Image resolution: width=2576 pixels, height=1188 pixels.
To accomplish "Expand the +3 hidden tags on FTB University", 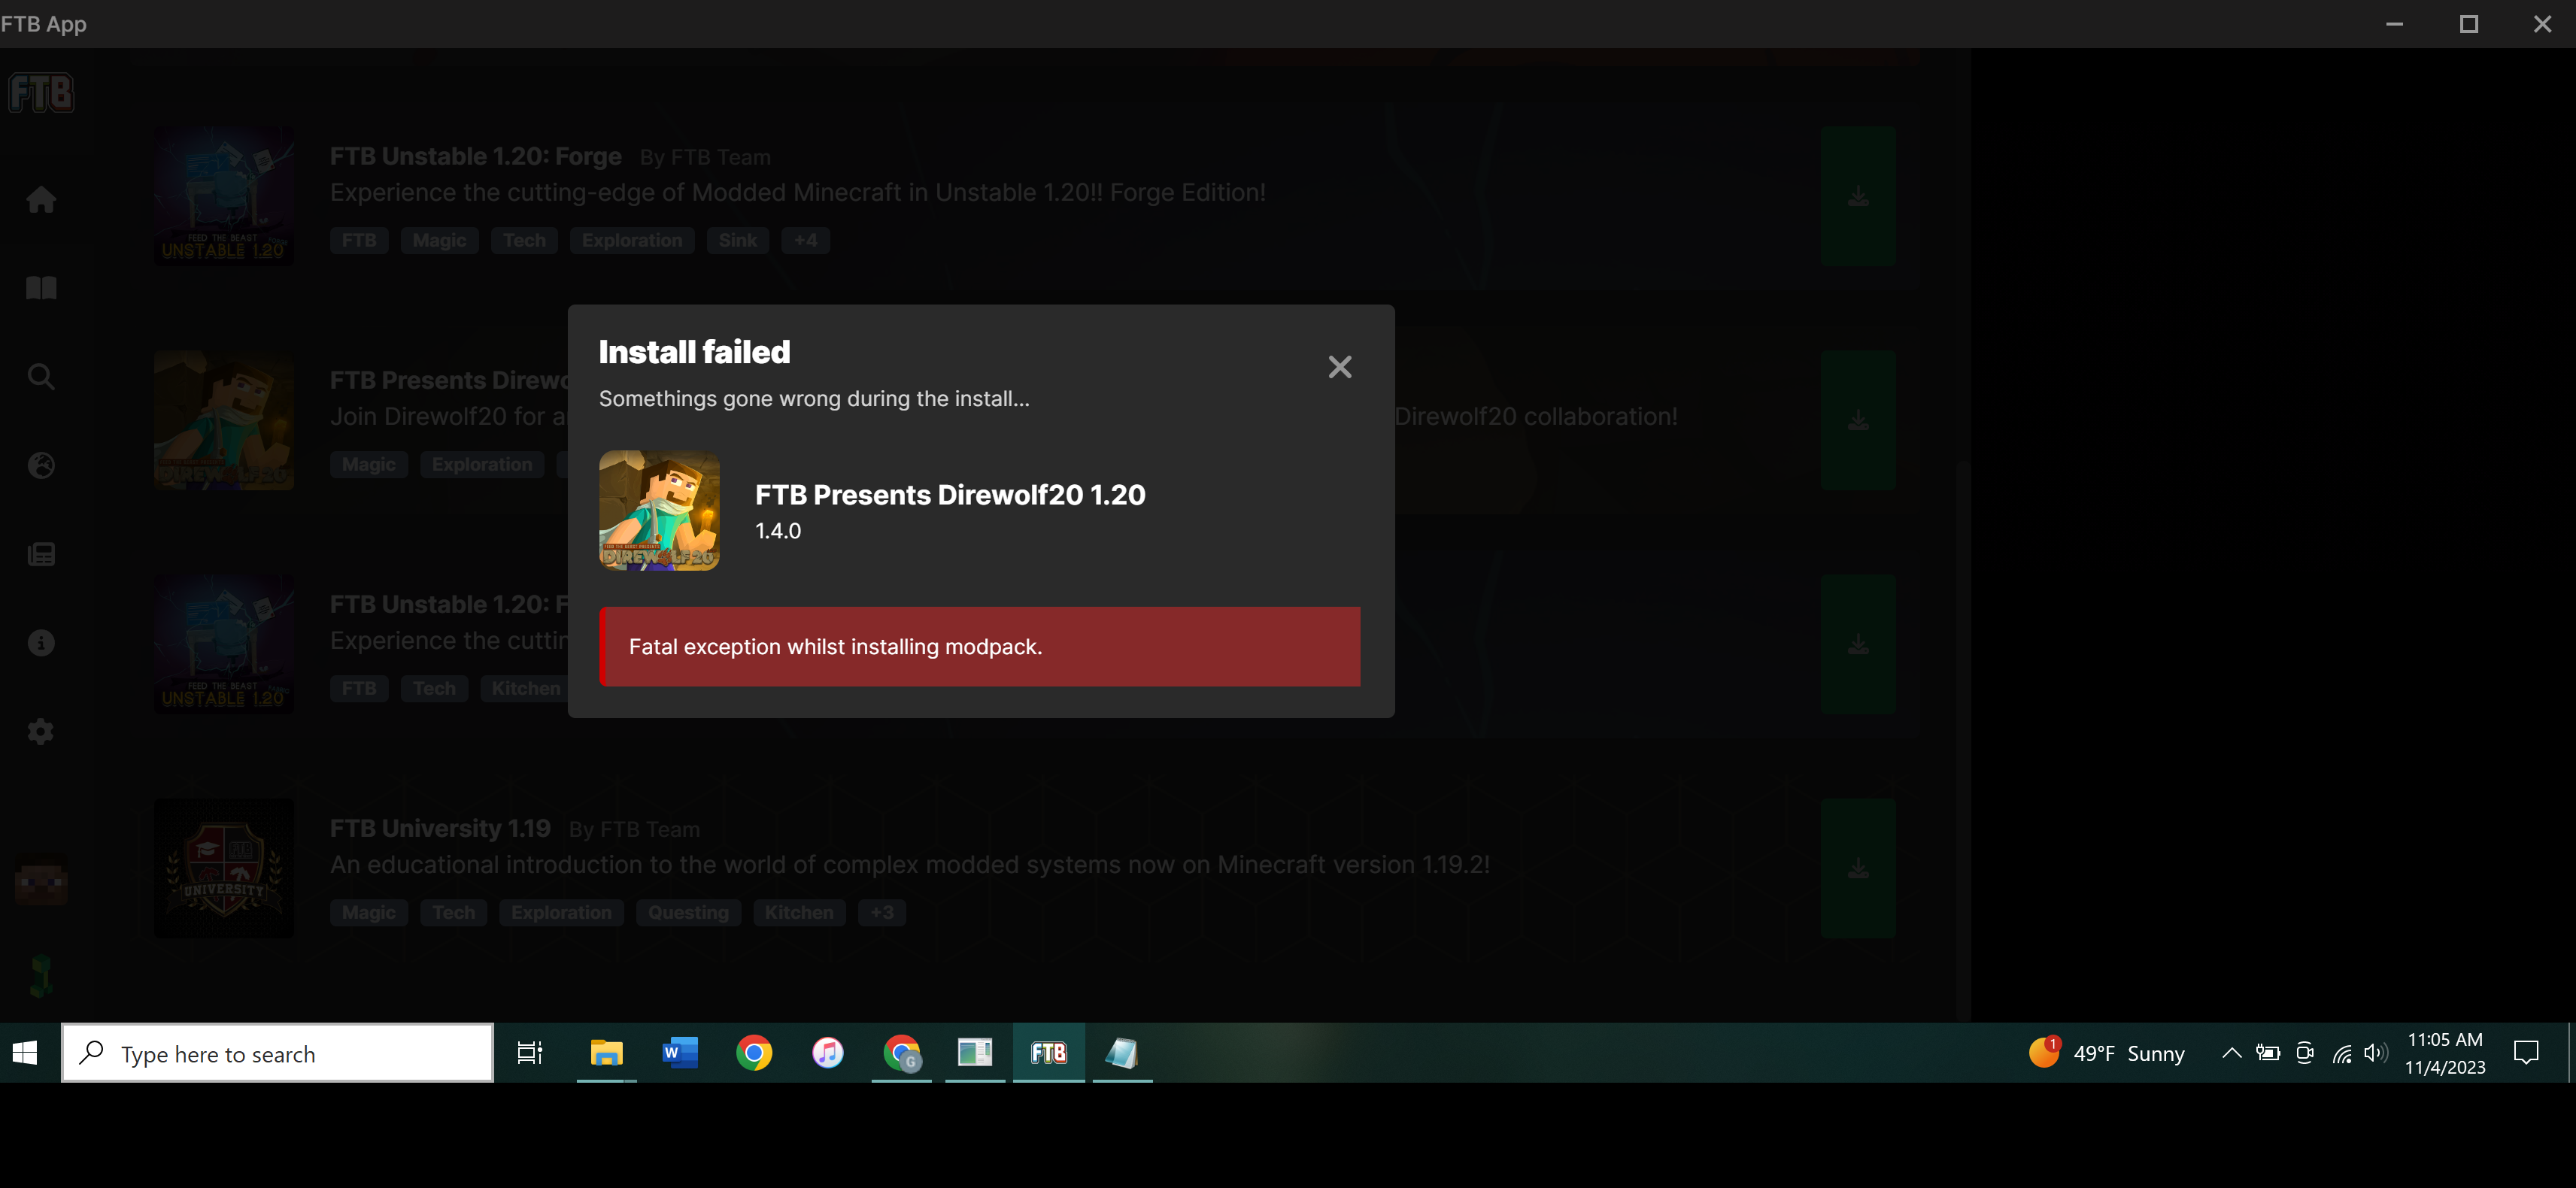I will point(881,912).
